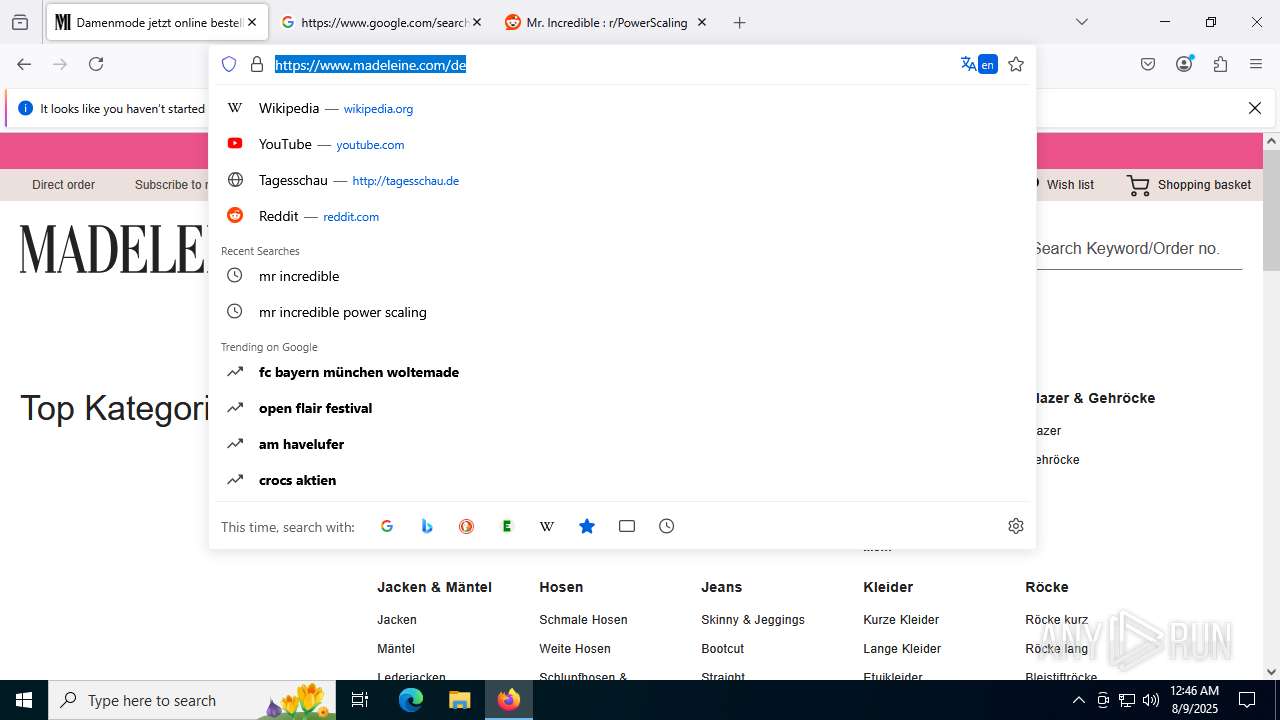The image size is (1280, 720).
Task: Open the Direct order link
Action: (x=63, y=185)
